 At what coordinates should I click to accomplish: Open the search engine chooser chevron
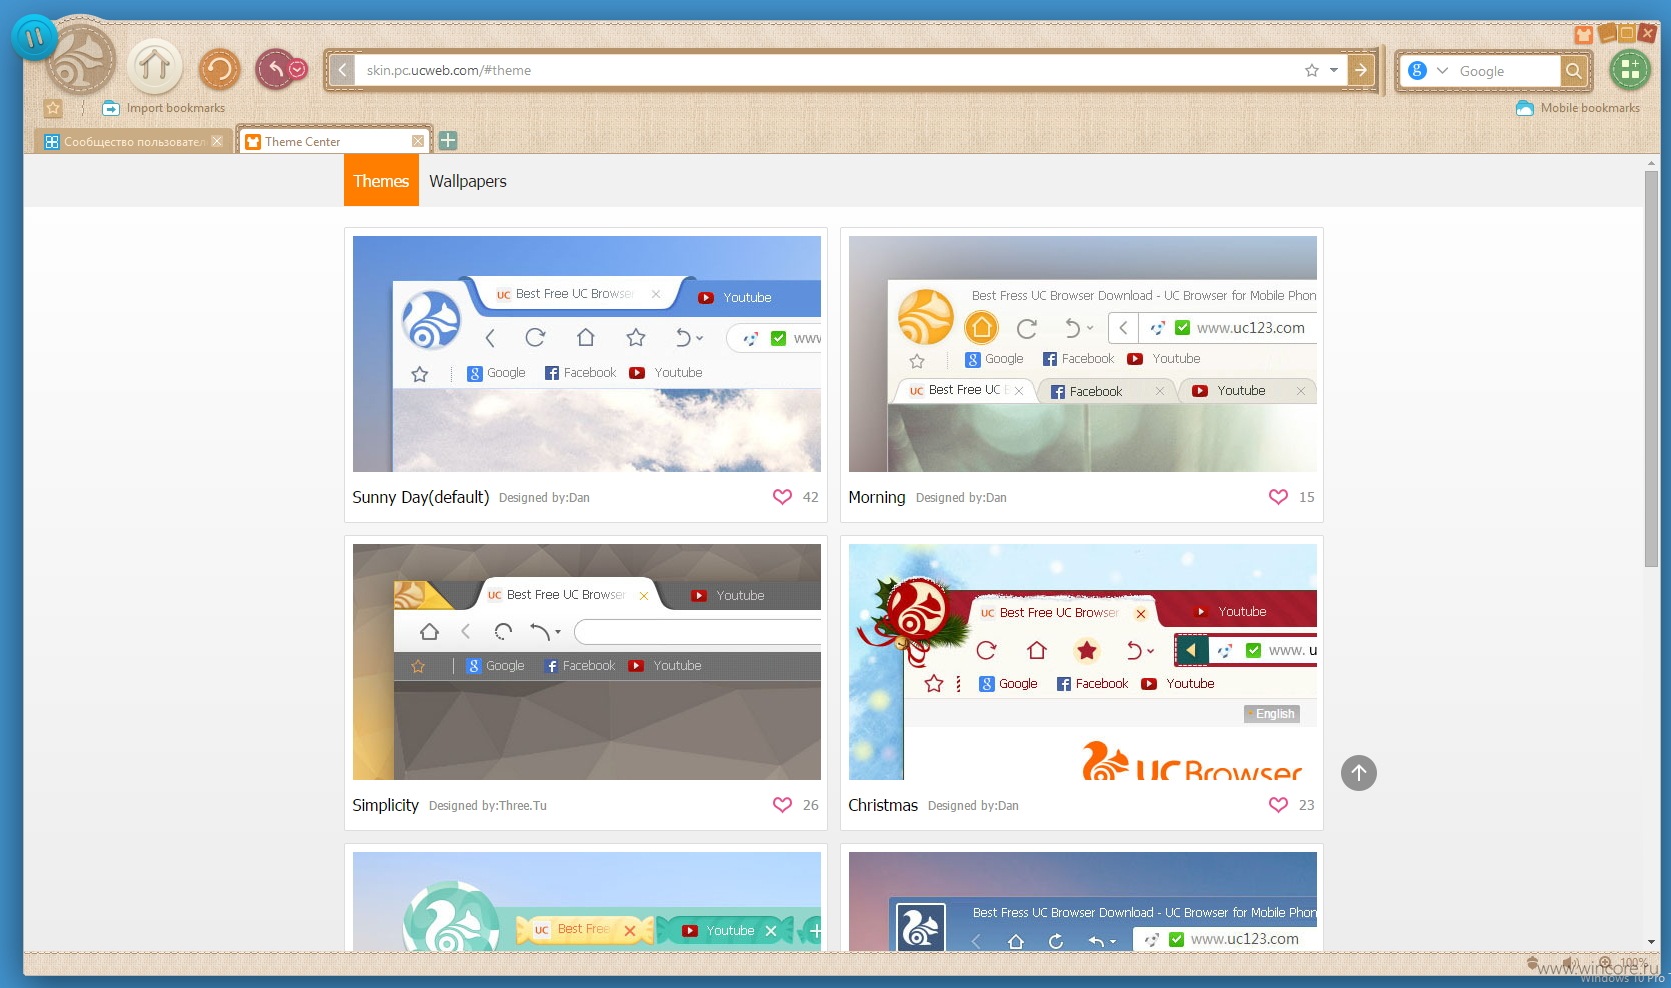click(1442, 71)
